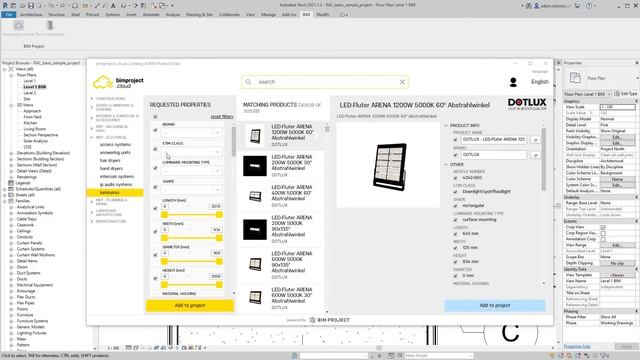Click the reset filters link
640x360 pixels.
click(x=222, y=117)
